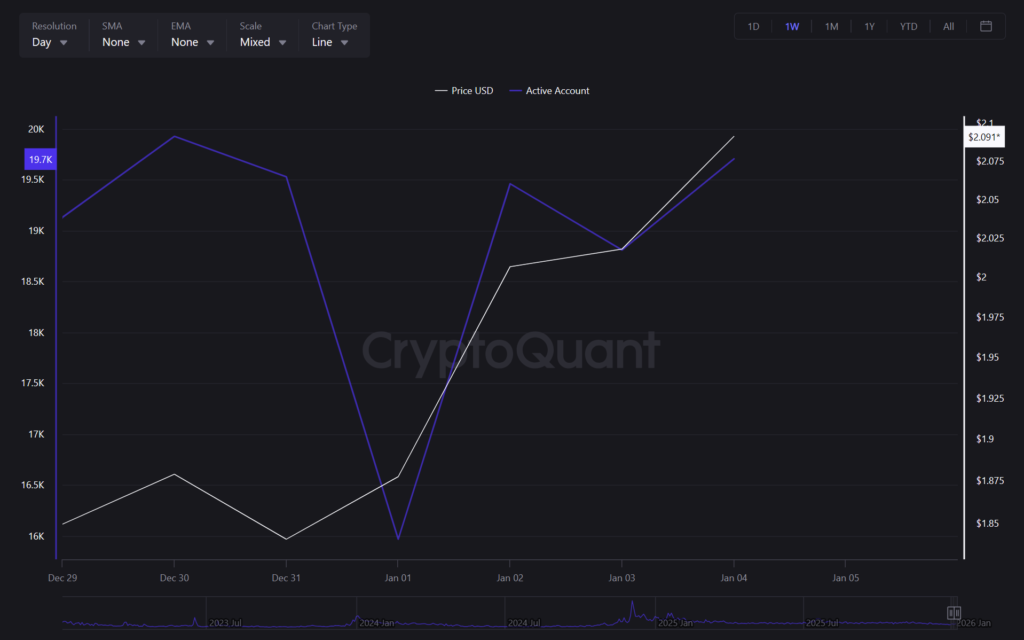Click the Jan 02 x-axis label

[x=510, y=577]
